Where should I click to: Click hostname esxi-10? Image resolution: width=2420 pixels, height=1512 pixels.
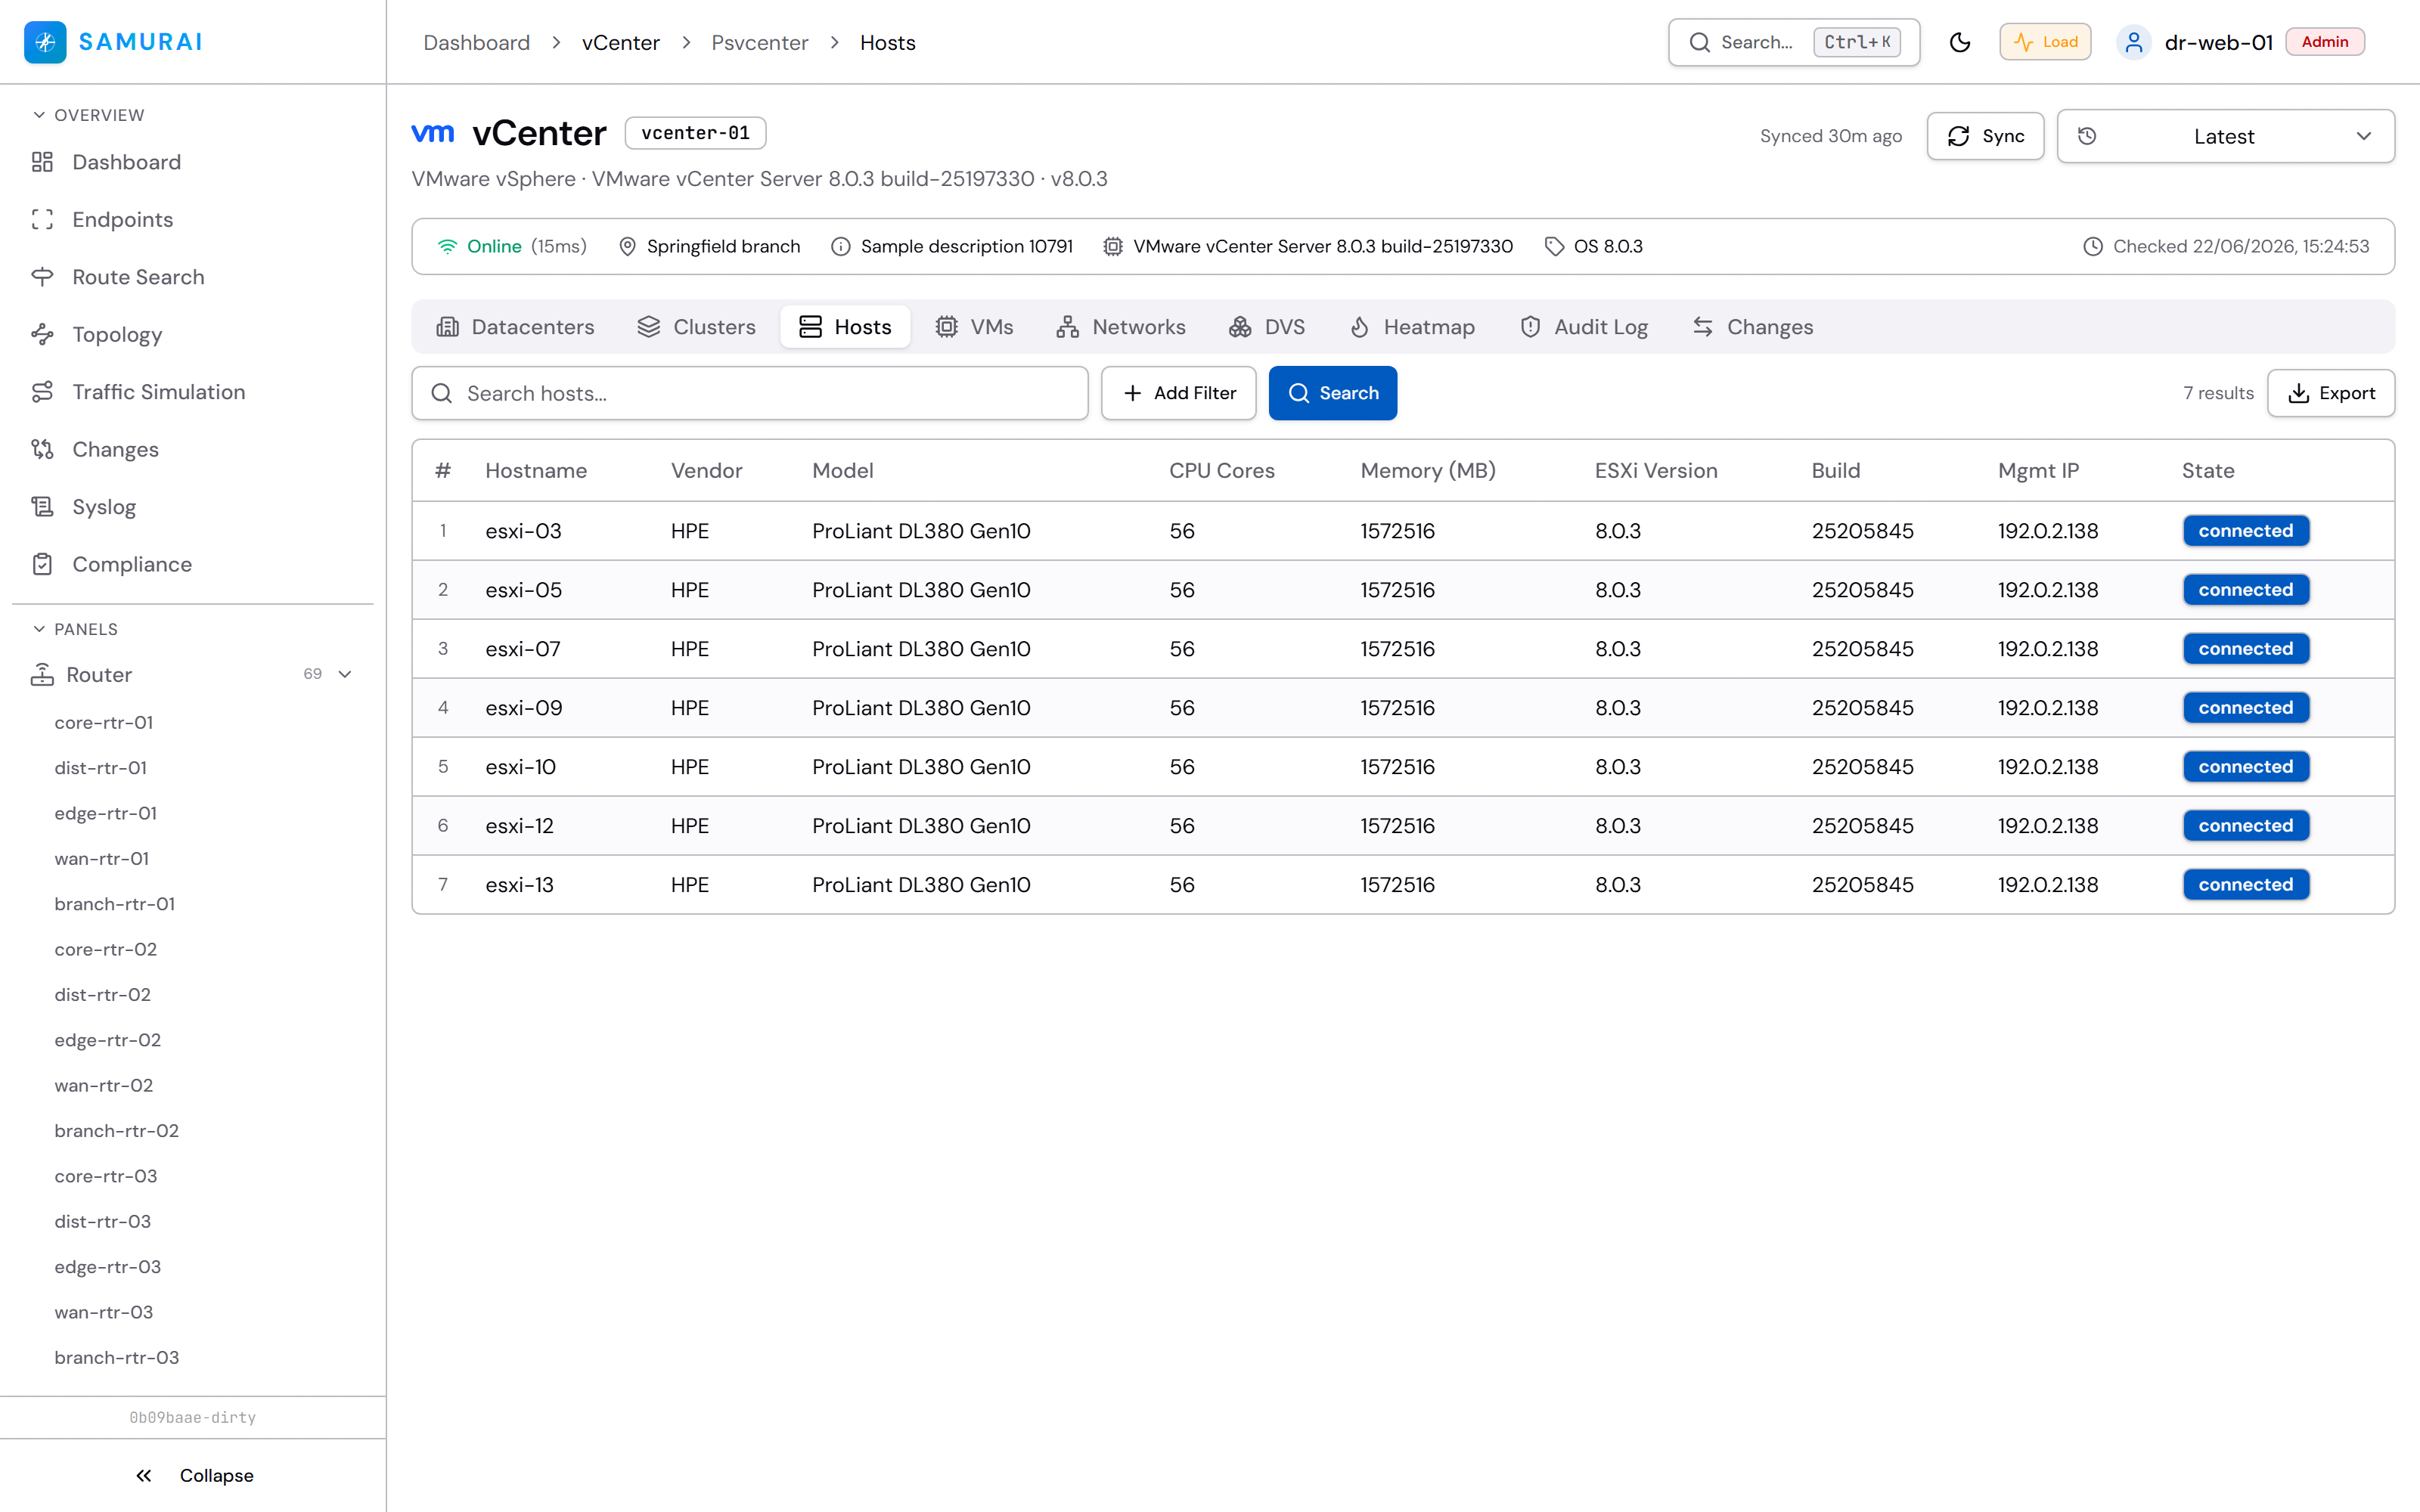click(x=521, y=767)
